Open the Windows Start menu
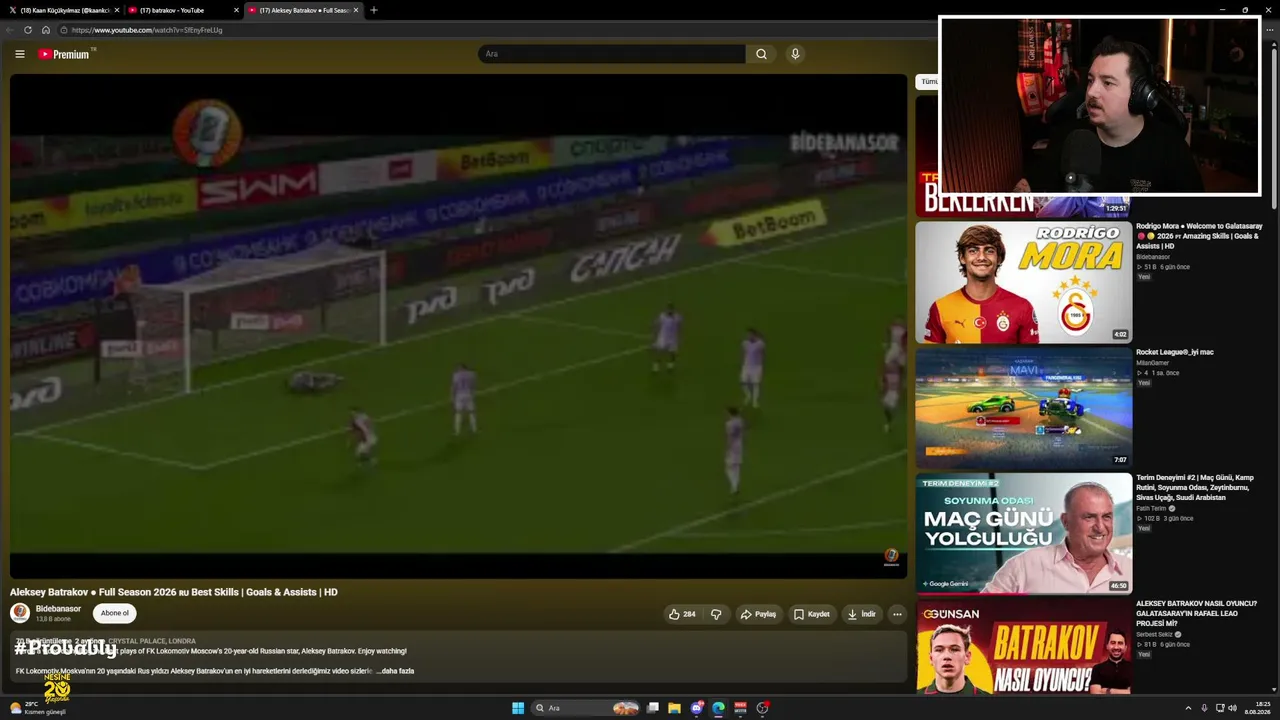 [518, 708]
